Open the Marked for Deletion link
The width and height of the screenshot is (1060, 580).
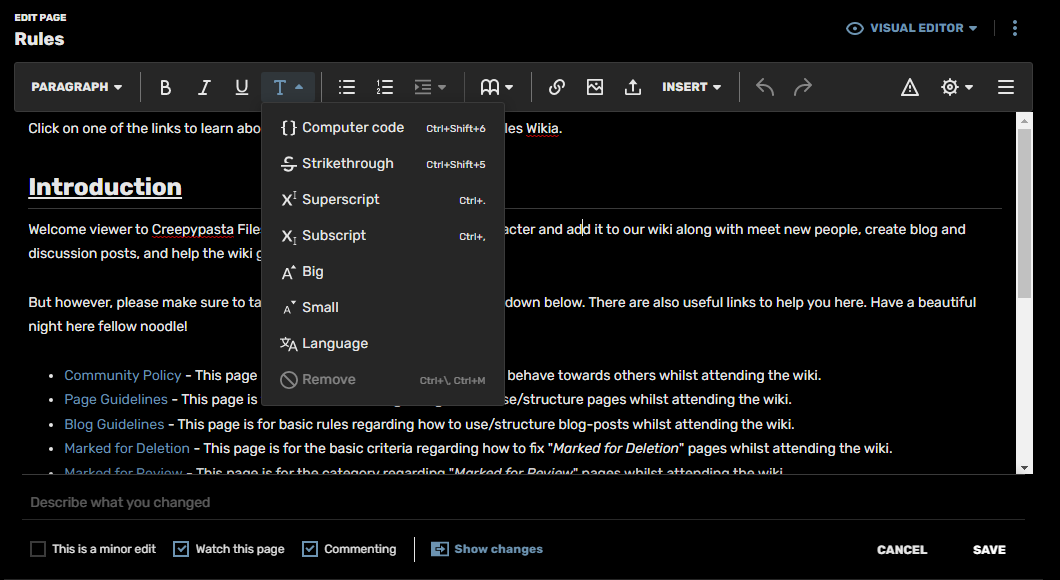coord(127,448)
